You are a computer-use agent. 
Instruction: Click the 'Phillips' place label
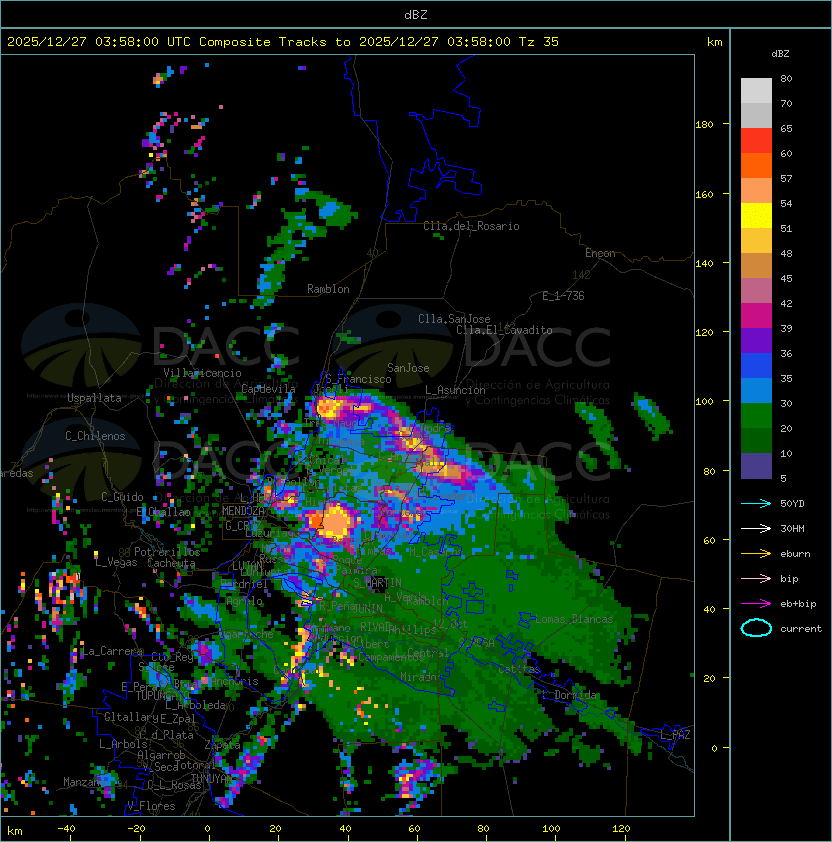pos(412,629)
